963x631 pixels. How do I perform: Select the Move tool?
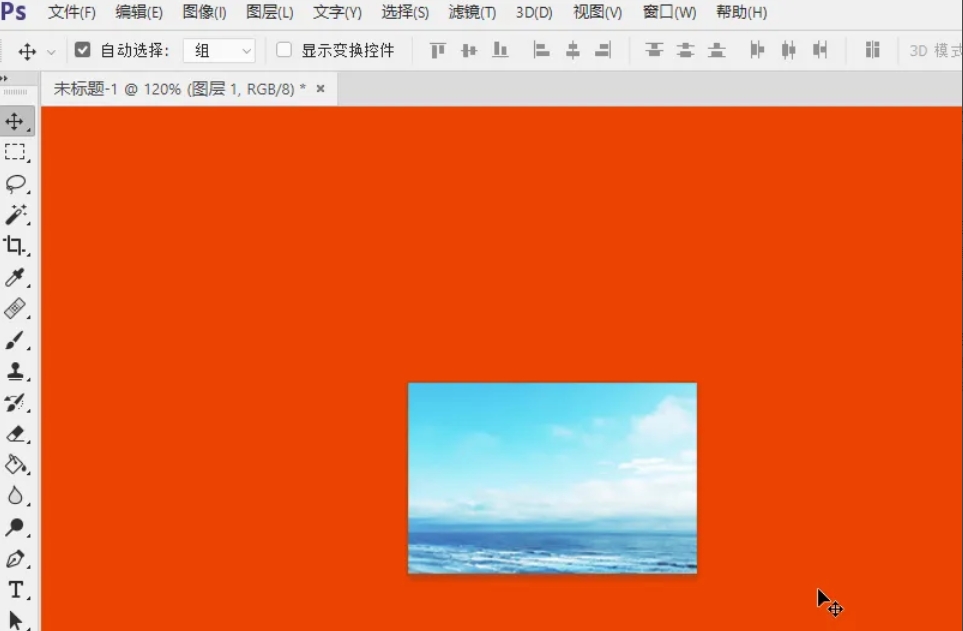coord(15,121)
